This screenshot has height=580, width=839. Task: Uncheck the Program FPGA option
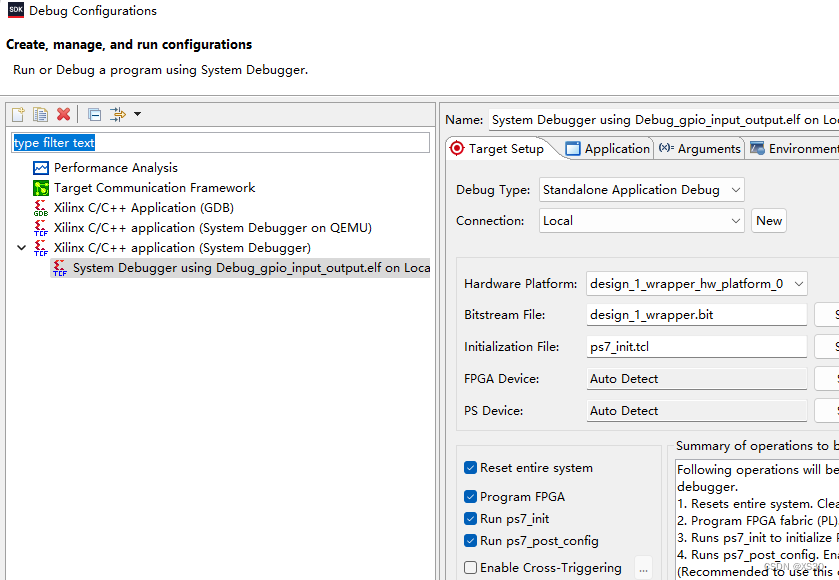coord(471,497)
